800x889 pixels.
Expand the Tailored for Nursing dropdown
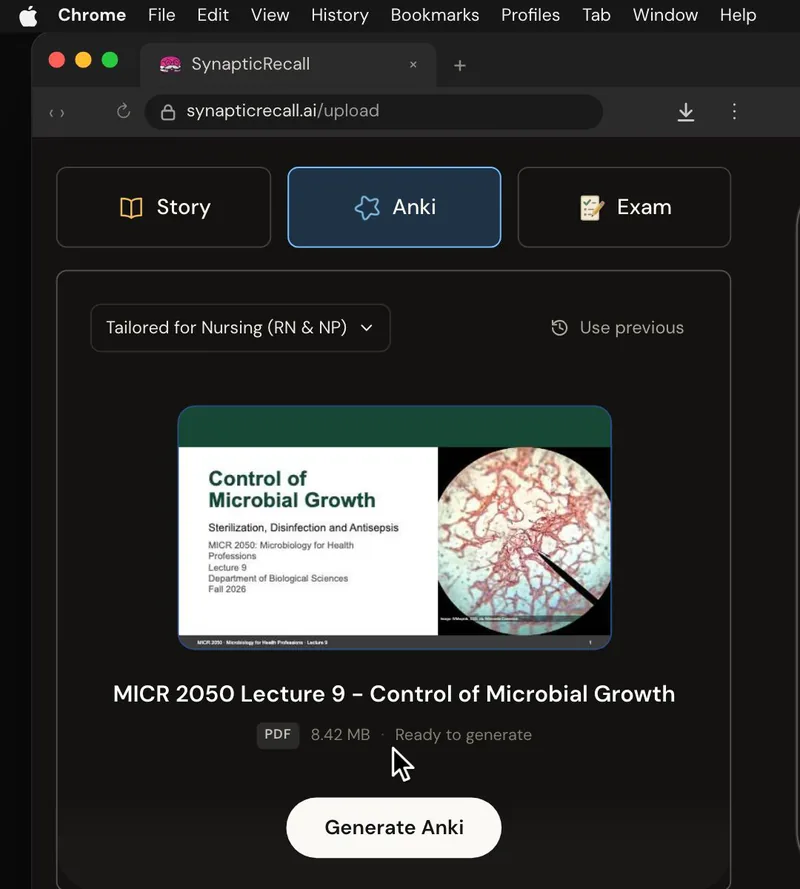240,328
